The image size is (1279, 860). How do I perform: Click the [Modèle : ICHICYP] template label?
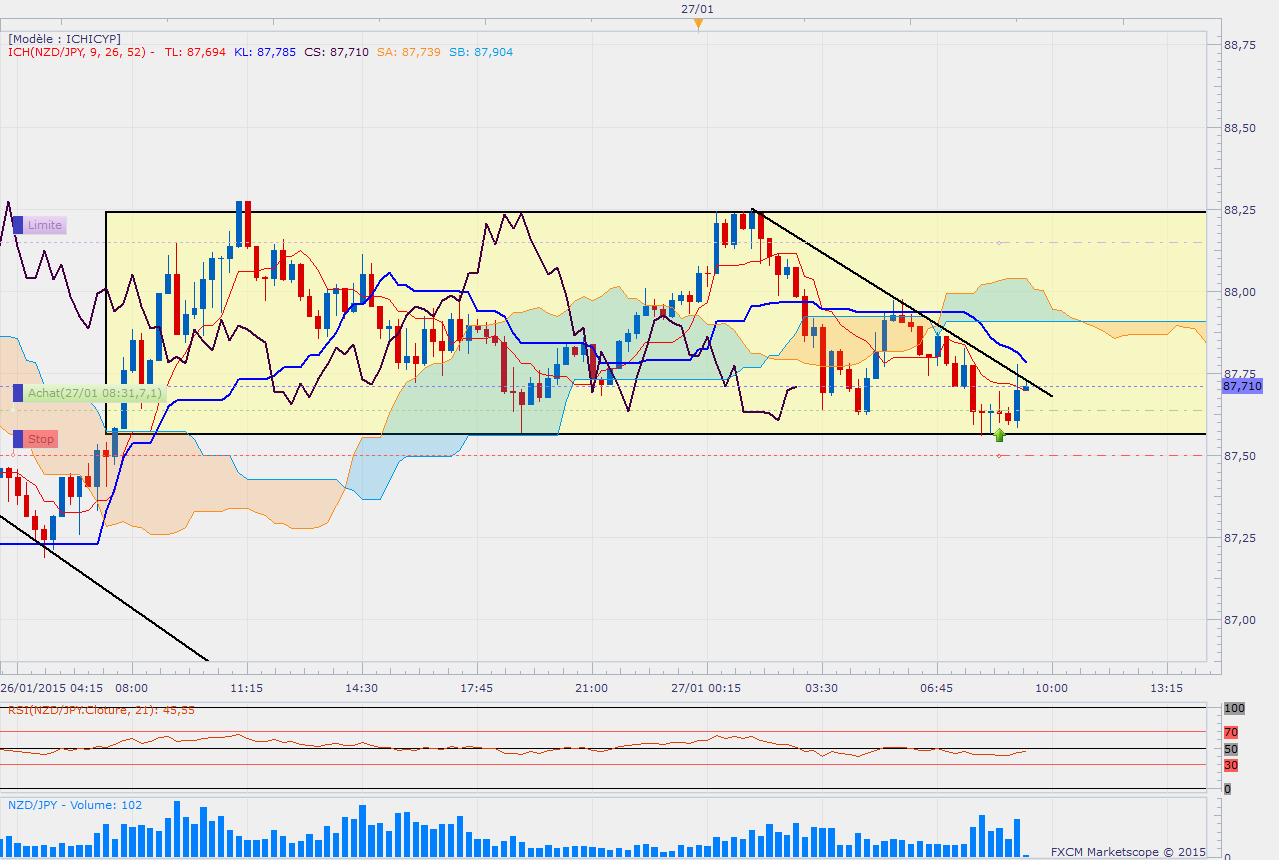(64, 38)
